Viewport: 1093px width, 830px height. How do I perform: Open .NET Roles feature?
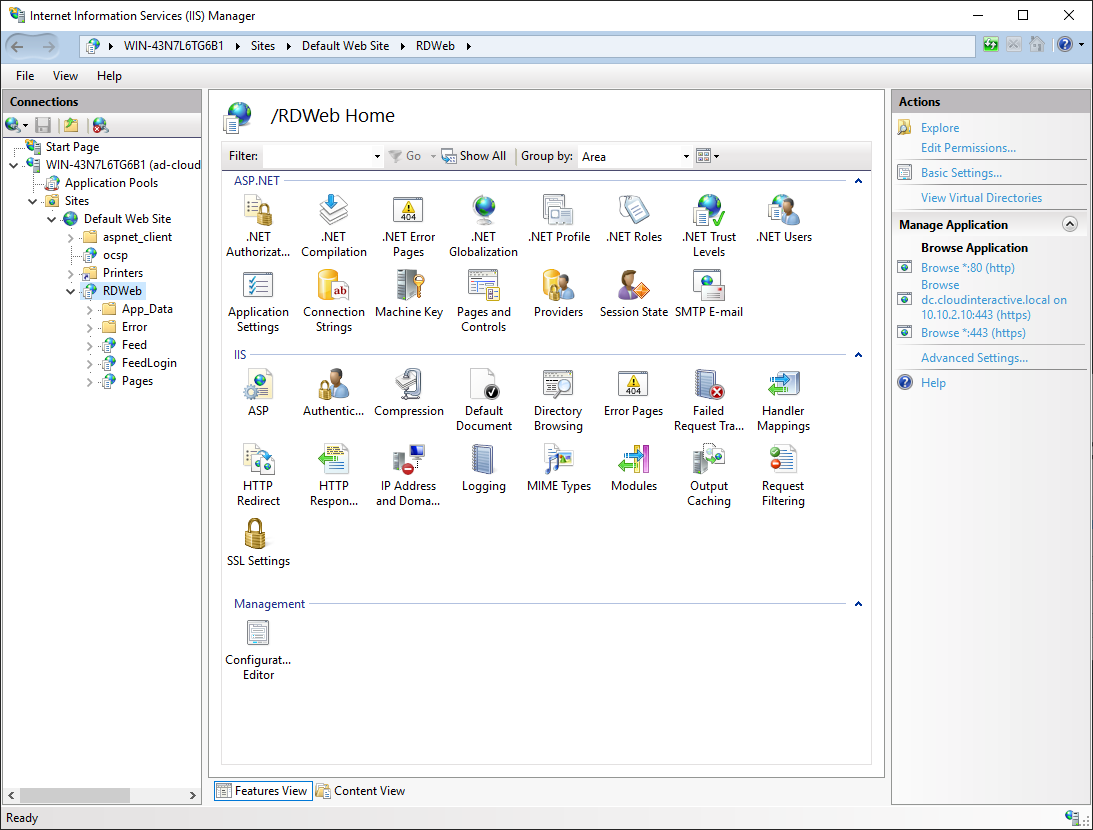point(634,219)
